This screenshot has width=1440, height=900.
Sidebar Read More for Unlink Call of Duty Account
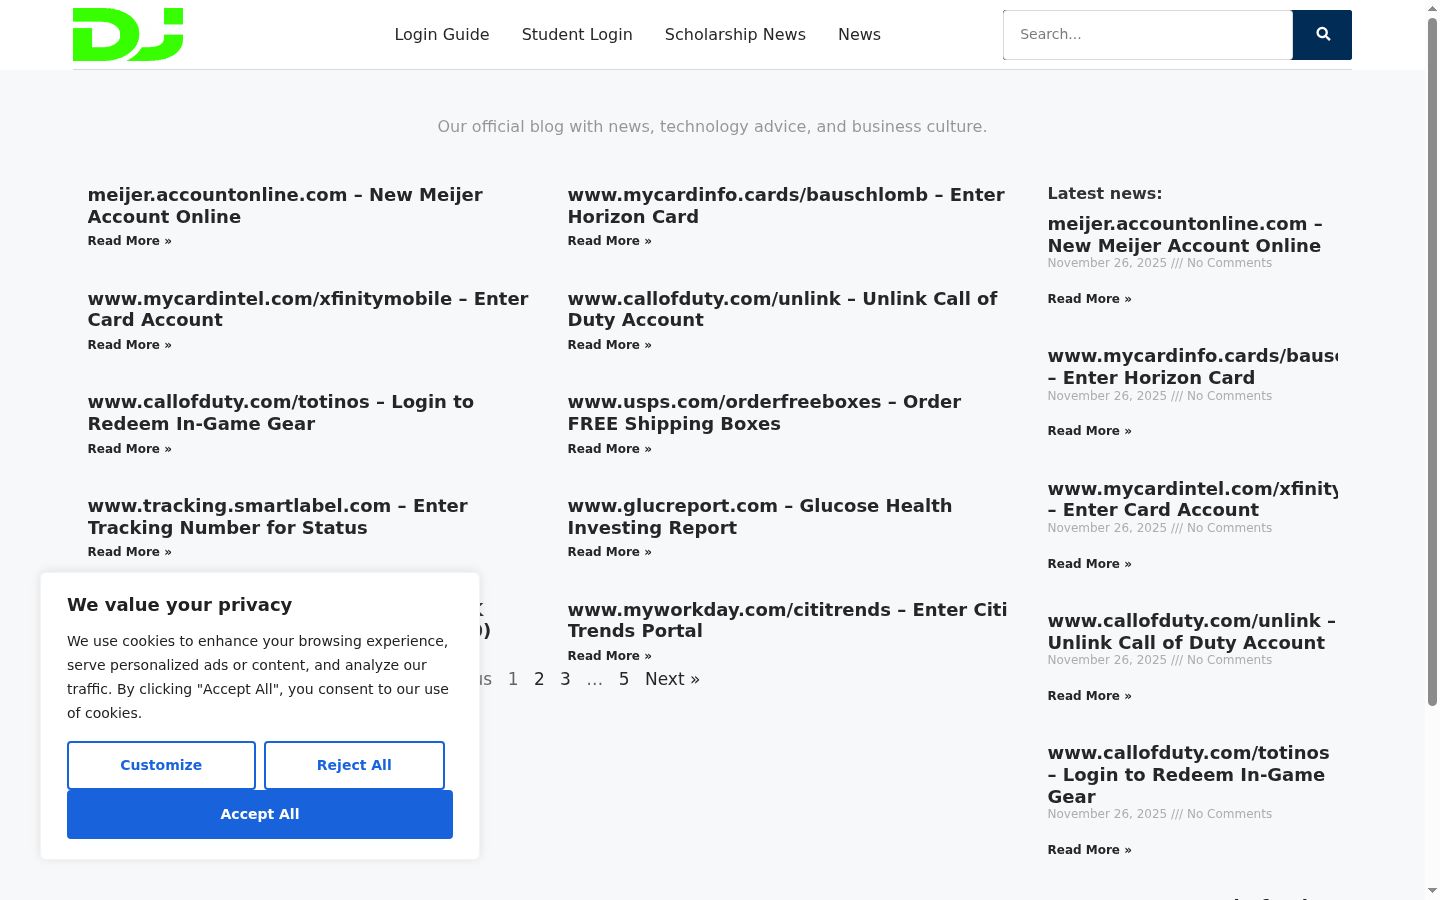click(1090, 696)
